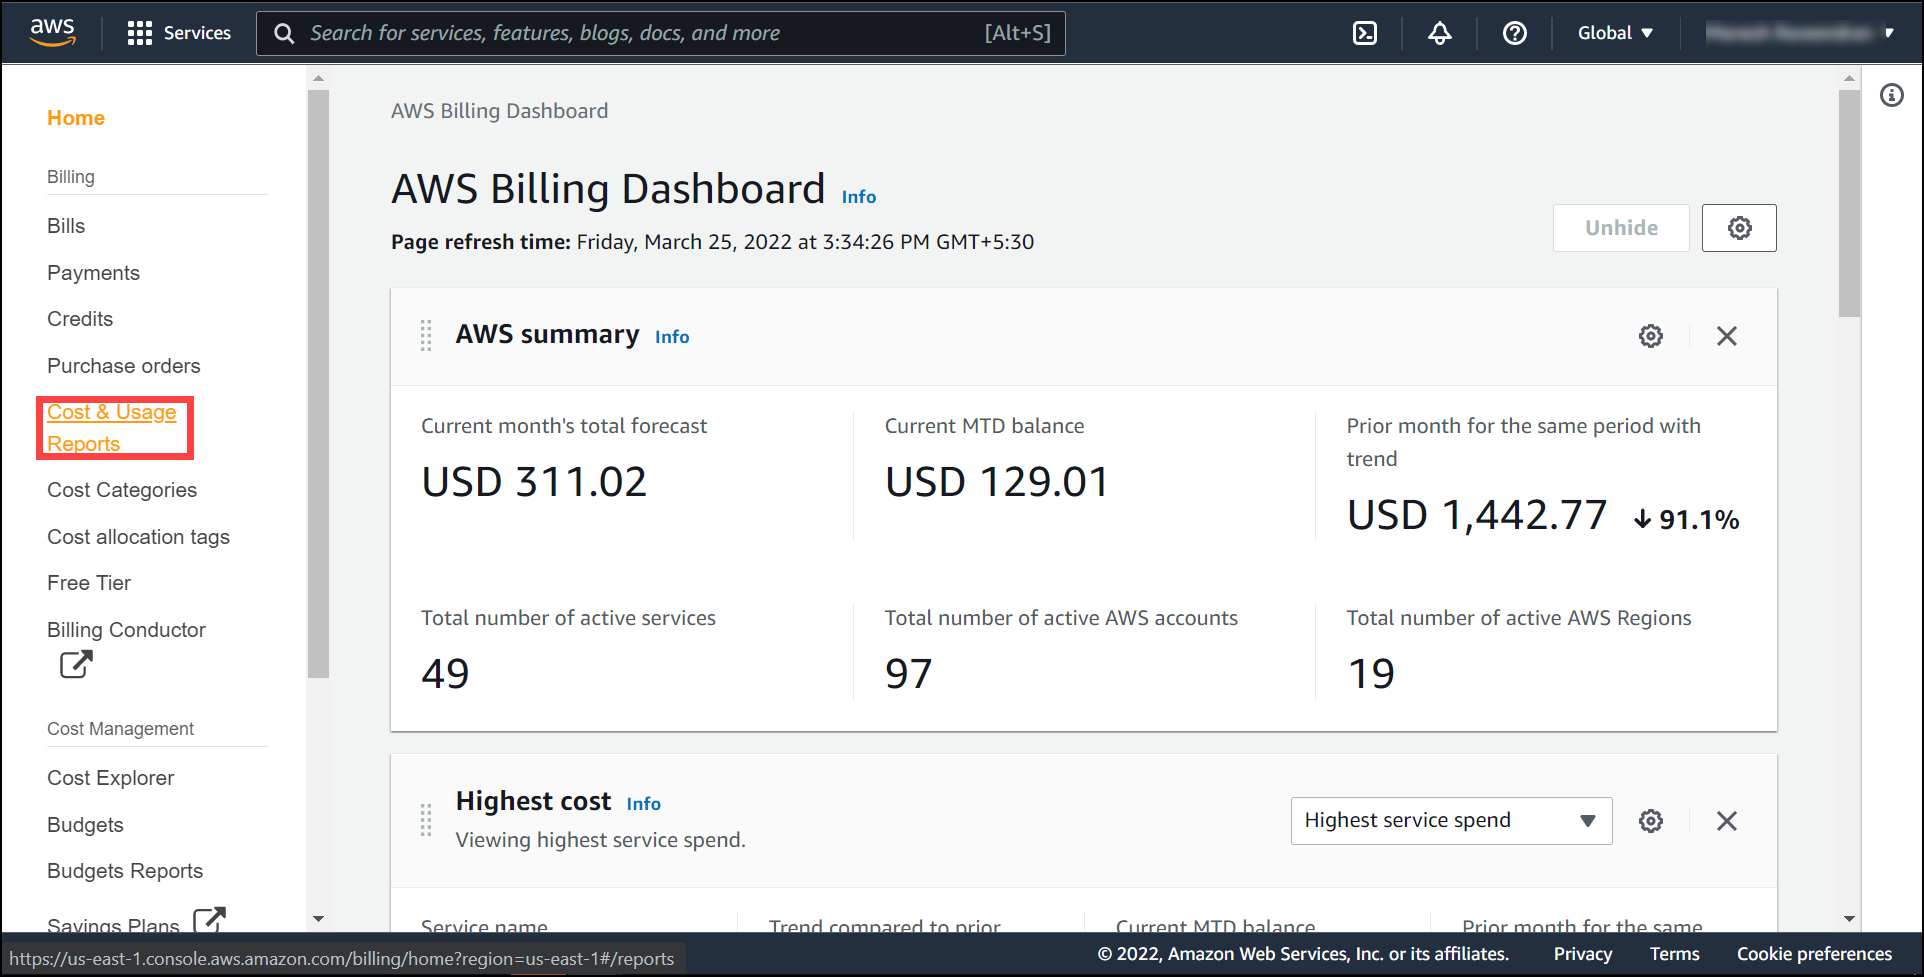Open Credits in sidebar

(x=80, y=319)
